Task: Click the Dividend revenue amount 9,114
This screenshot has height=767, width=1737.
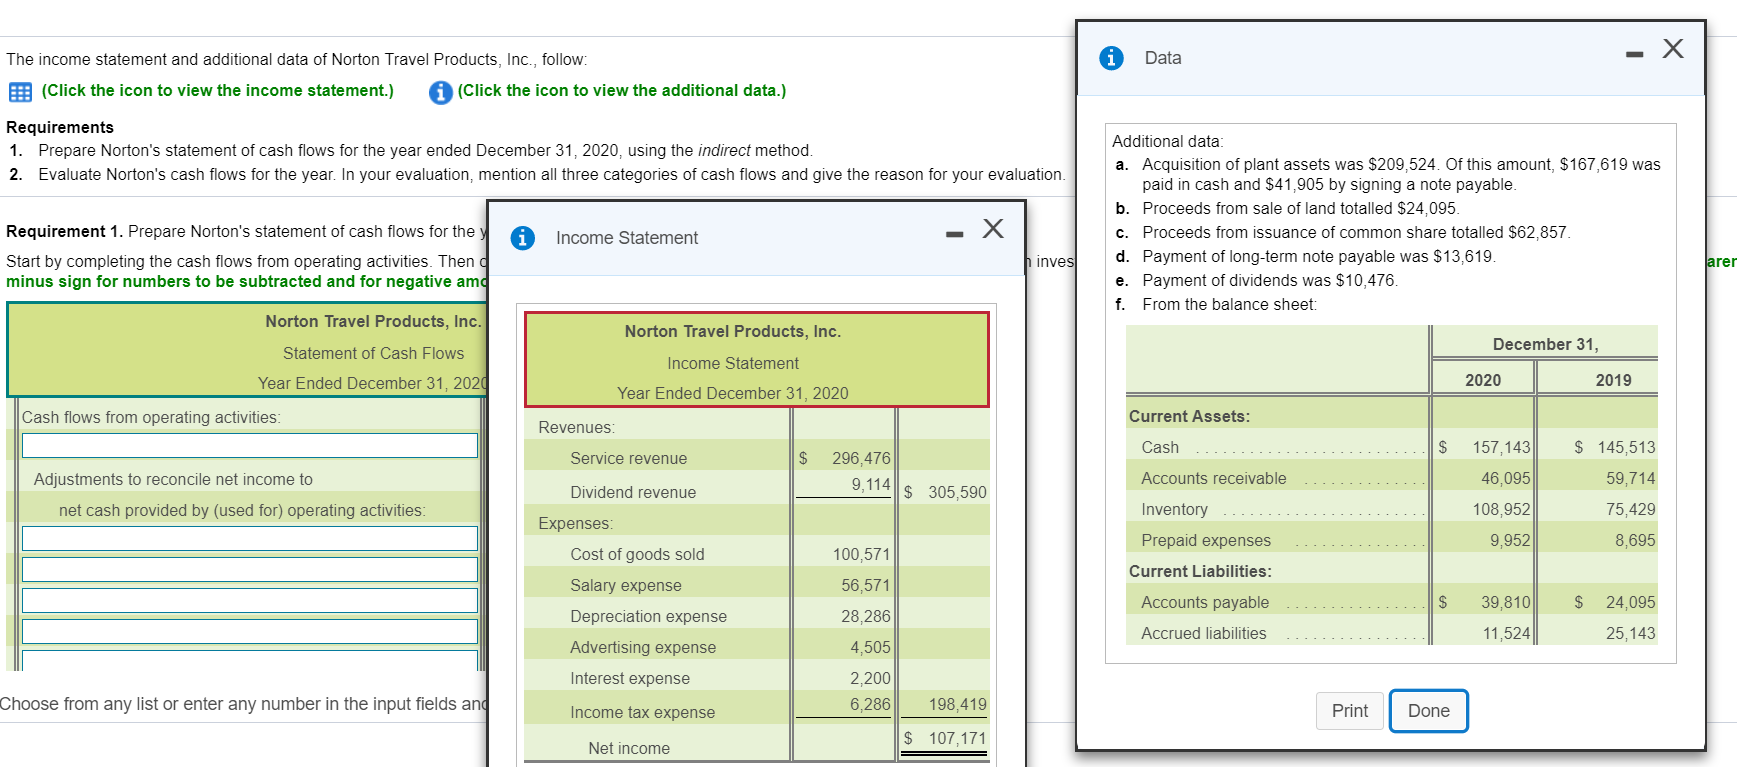Action: 870,485
